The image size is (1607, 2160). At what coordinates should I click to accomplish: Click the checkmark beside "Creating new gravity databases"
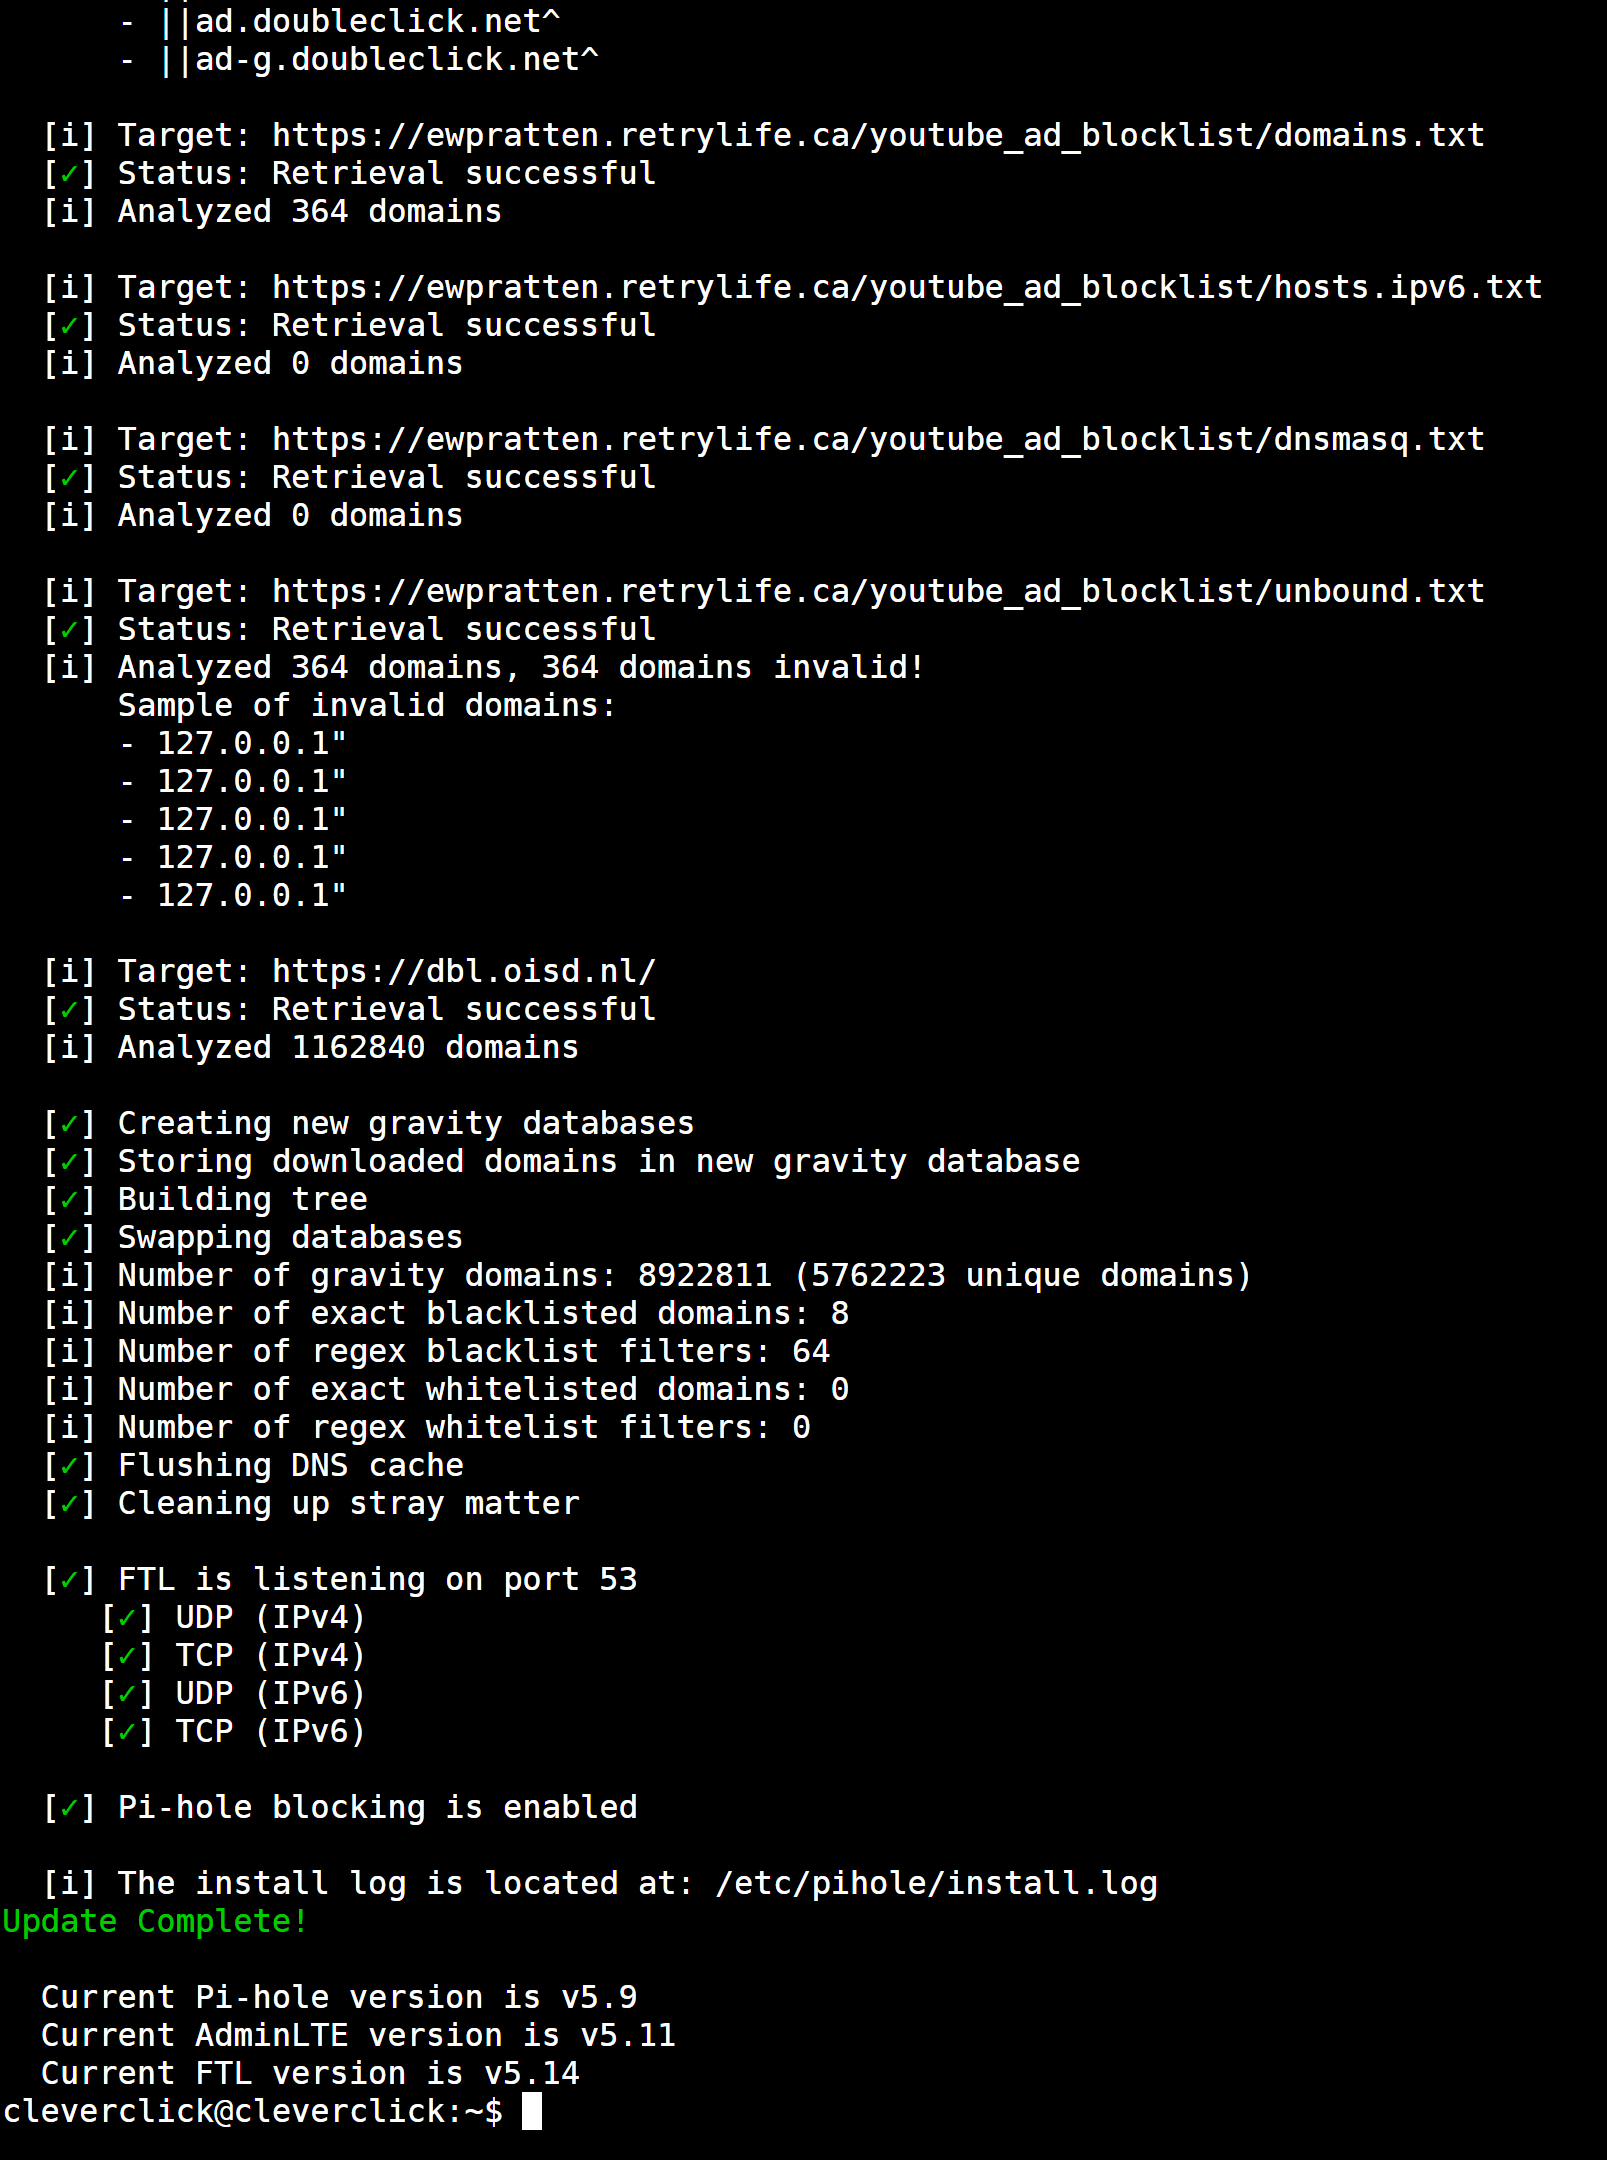[69, 1124]
